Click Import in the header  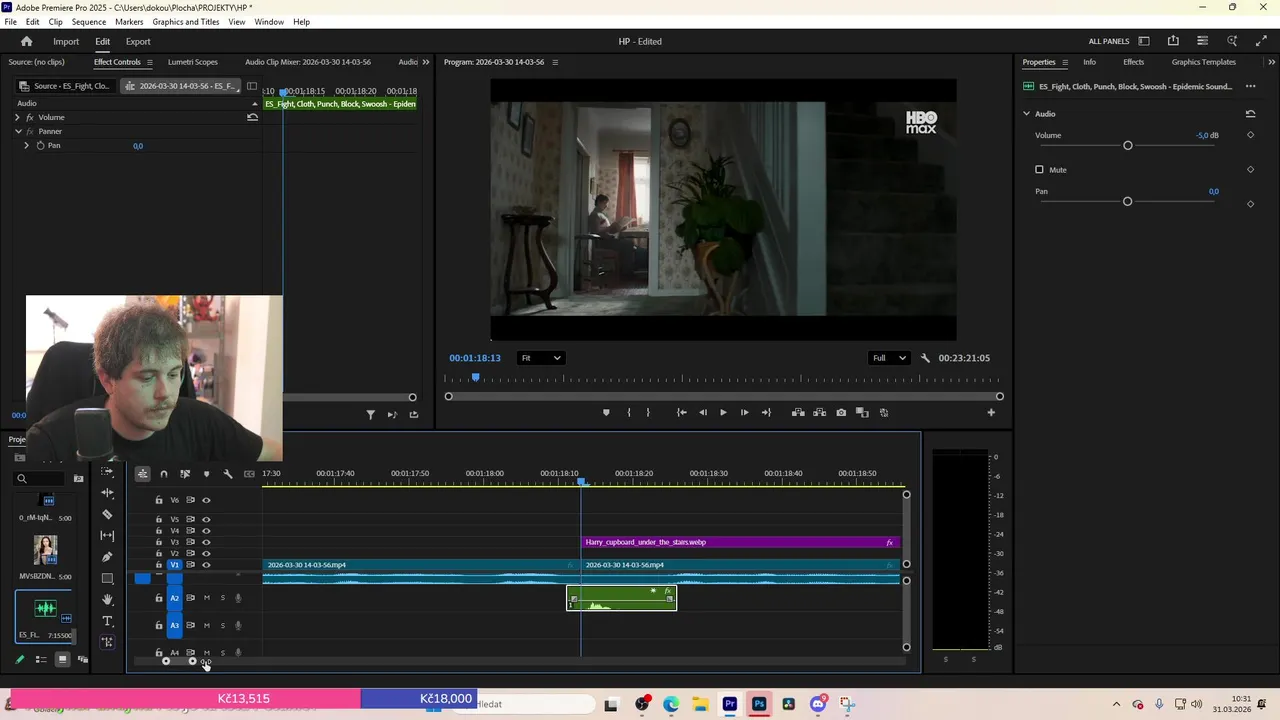coord(66,41)
